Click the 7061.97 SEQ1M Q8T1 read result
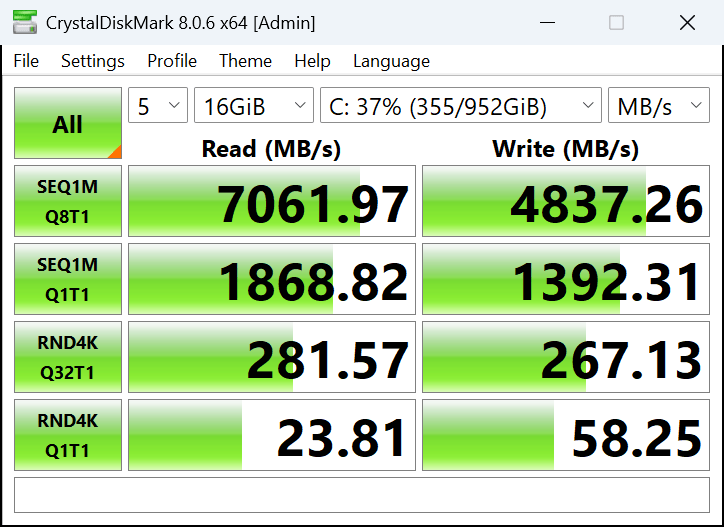The image size is (724, 527). click(x=272, y=201)
